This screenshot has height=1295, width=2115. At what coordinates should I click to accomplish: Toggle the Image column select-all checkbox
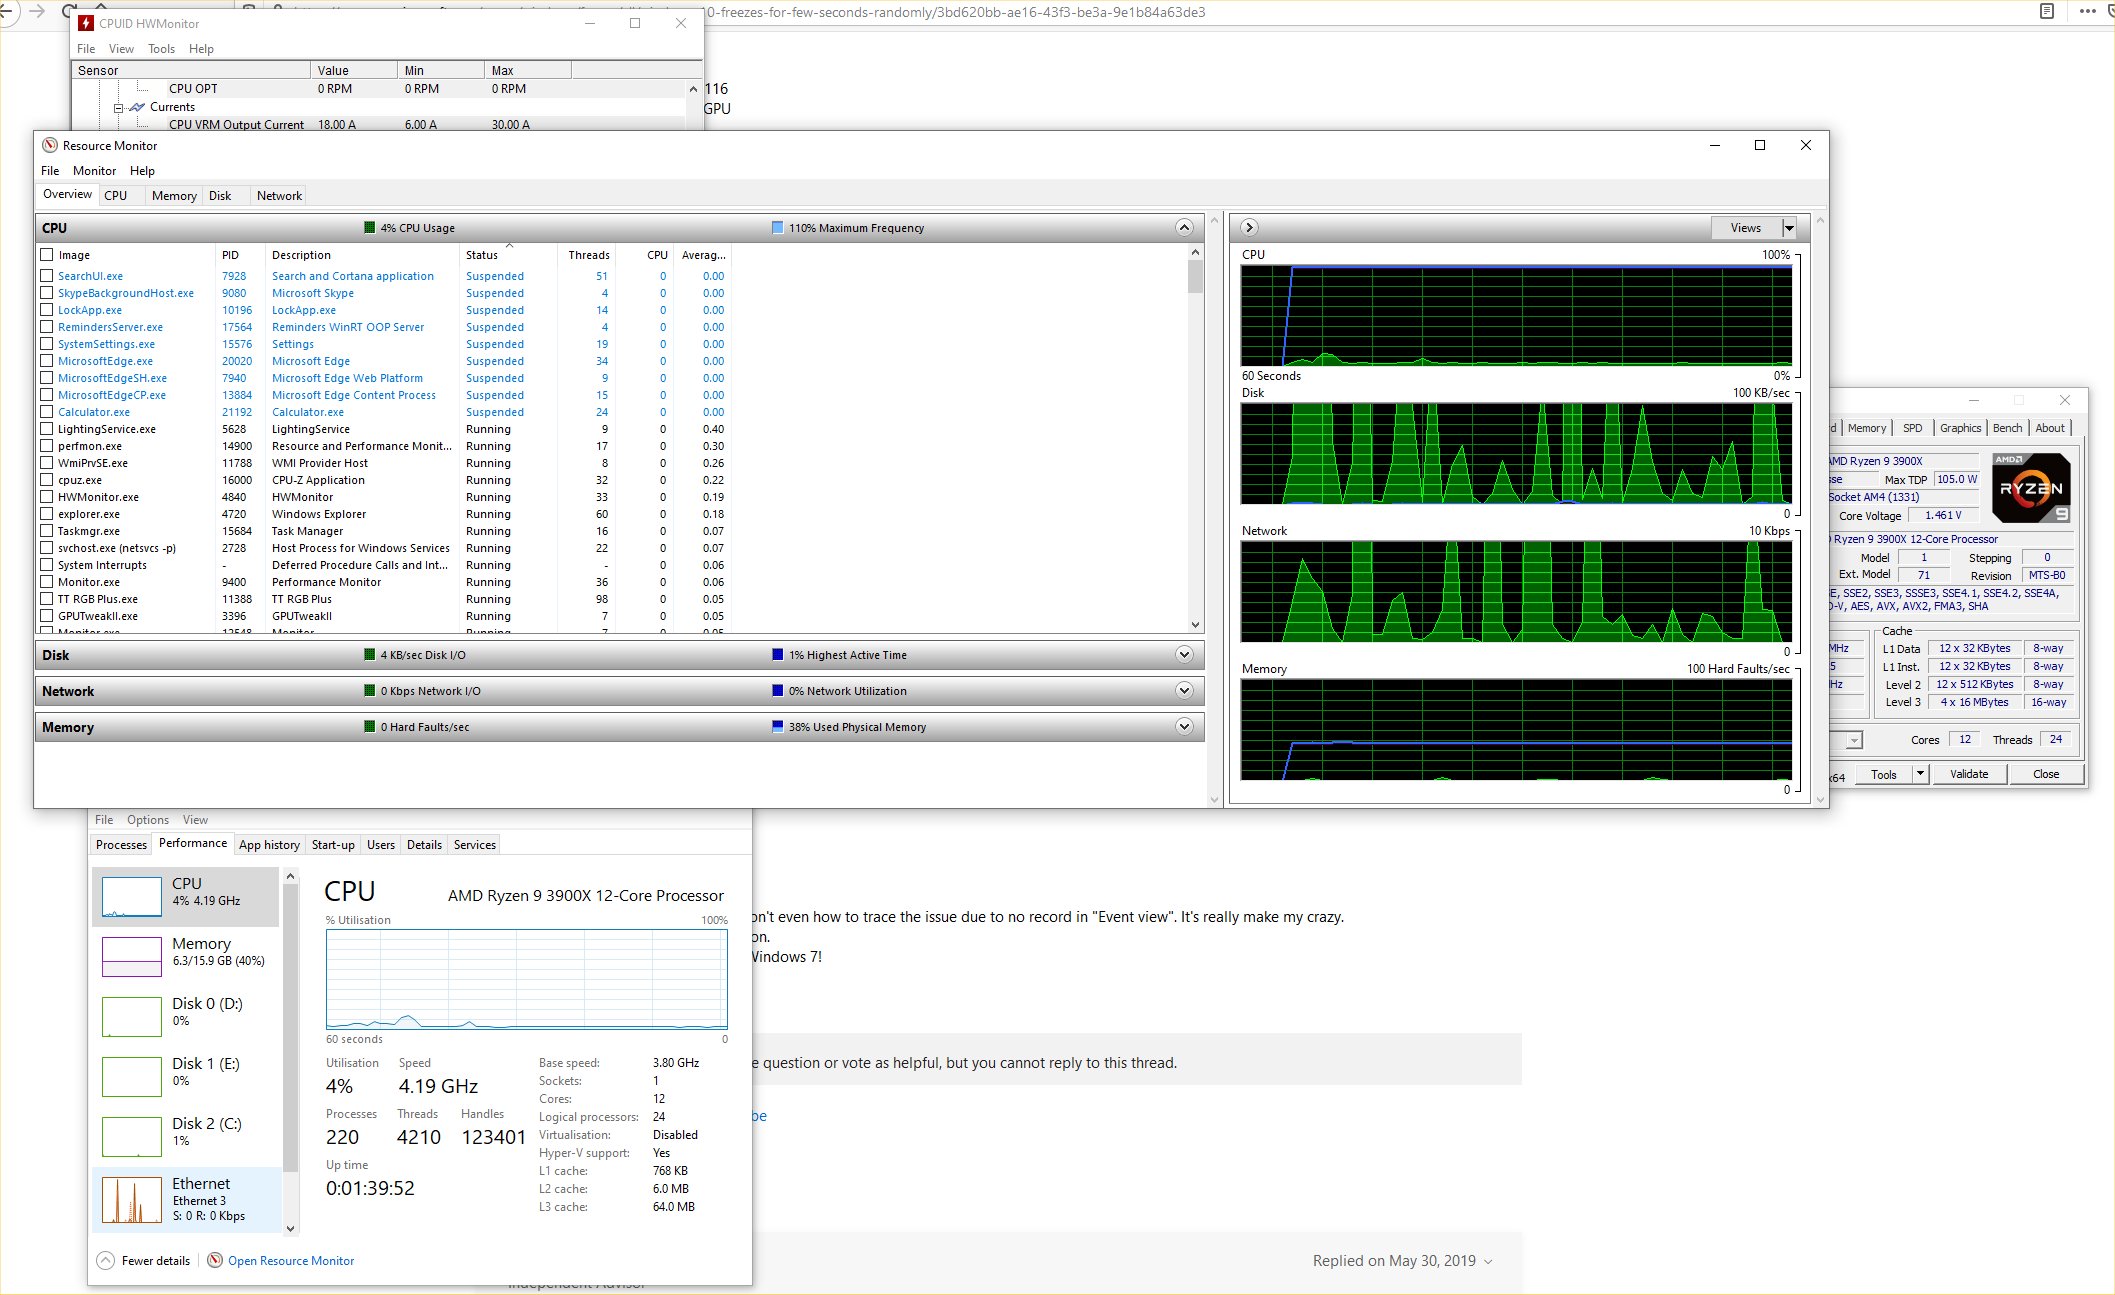(x=47, y=255)
